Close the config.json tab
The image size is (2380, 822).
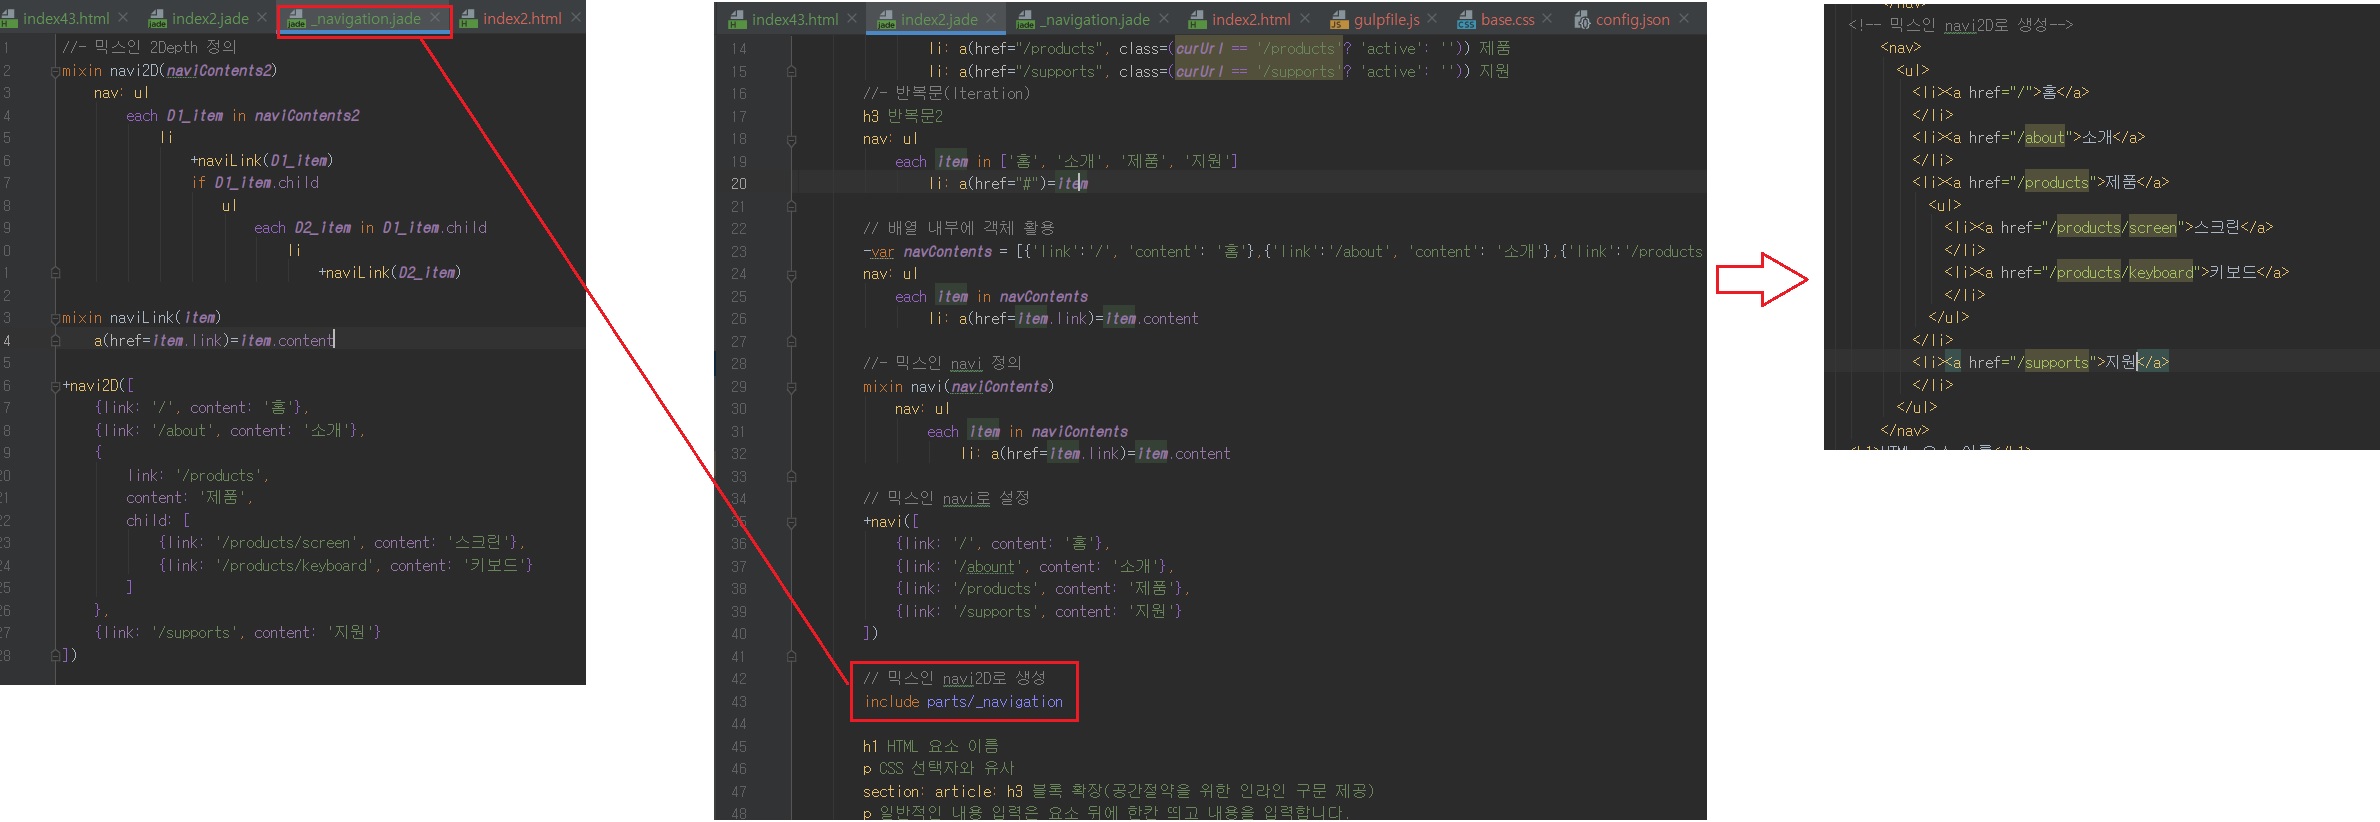click(x=1684, y=19)
